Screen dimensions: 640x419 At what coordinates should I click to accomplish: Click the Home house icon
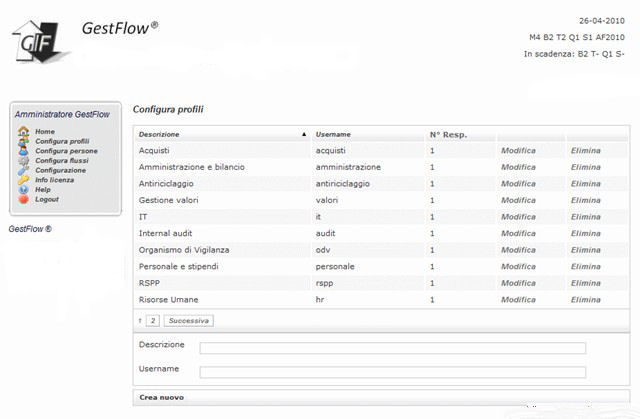[x=24, y=132]
